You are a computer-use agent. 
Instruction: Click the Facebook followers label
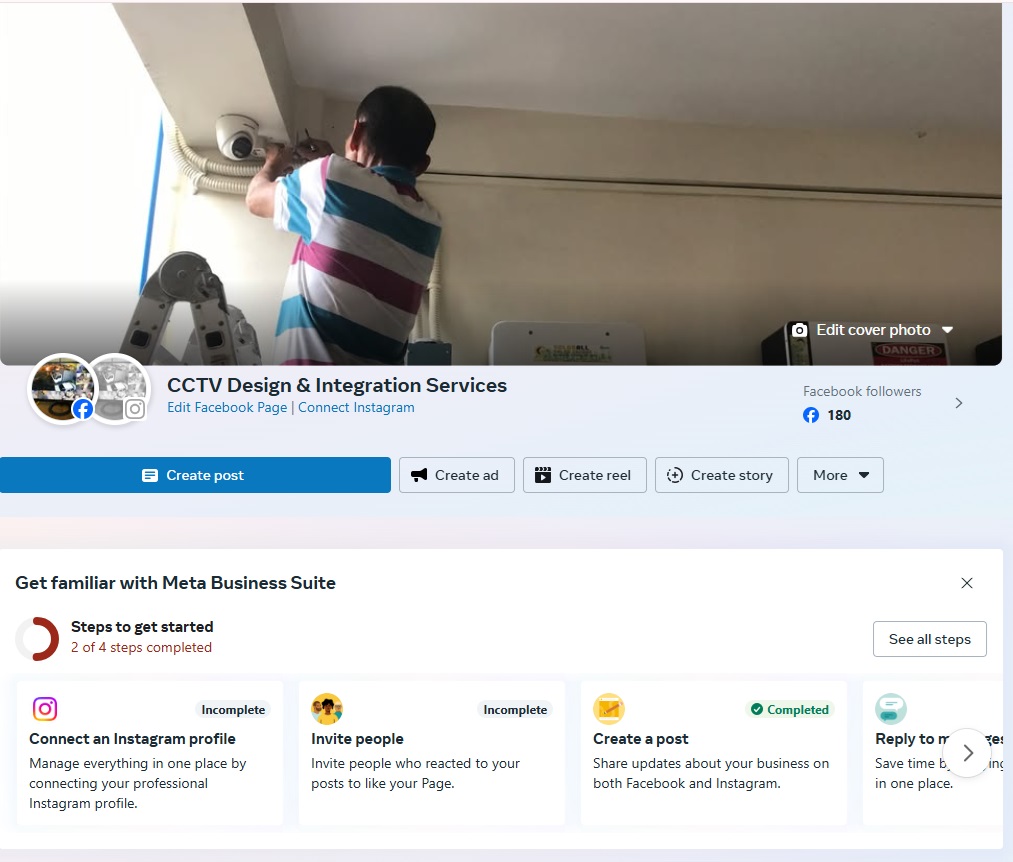[862, 392]
